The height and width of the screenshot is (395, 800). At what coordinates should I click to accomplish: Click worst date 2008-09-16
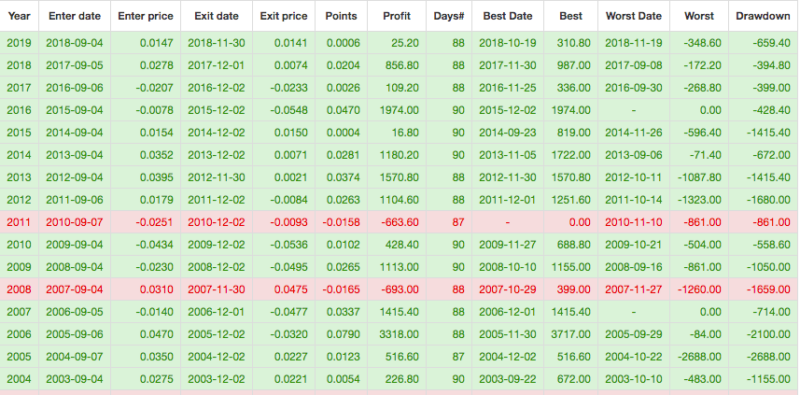(634, 267)
